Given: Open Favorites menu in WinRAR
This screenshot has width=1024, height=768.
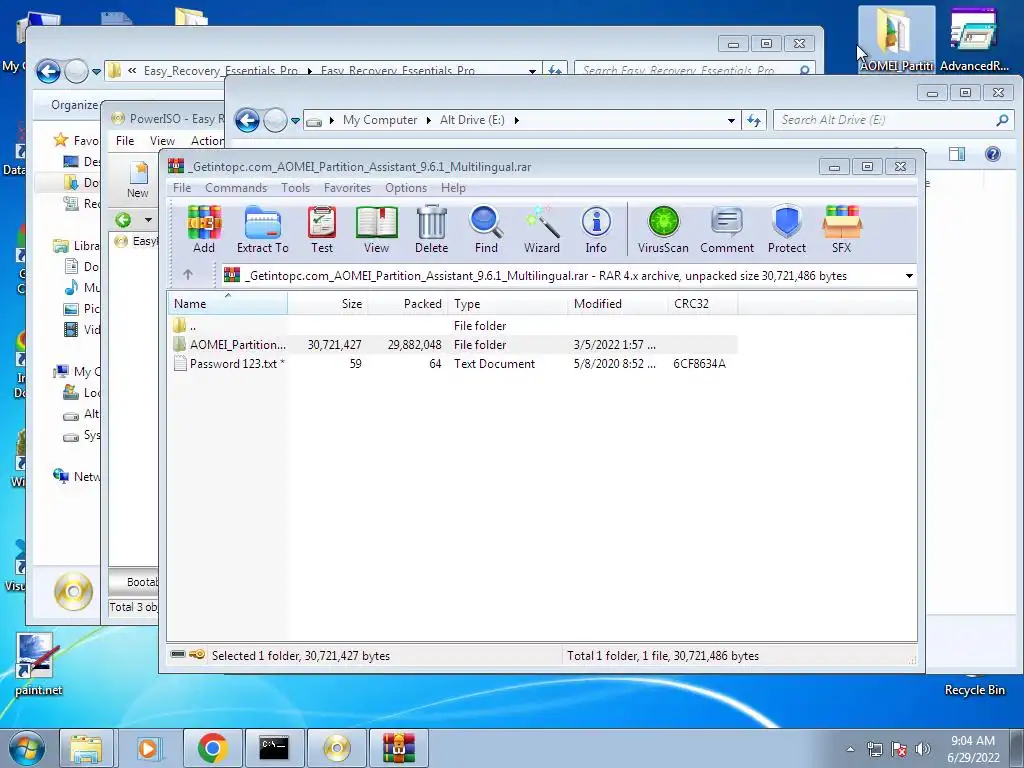Looking at the screenshot, I should 347,187.
